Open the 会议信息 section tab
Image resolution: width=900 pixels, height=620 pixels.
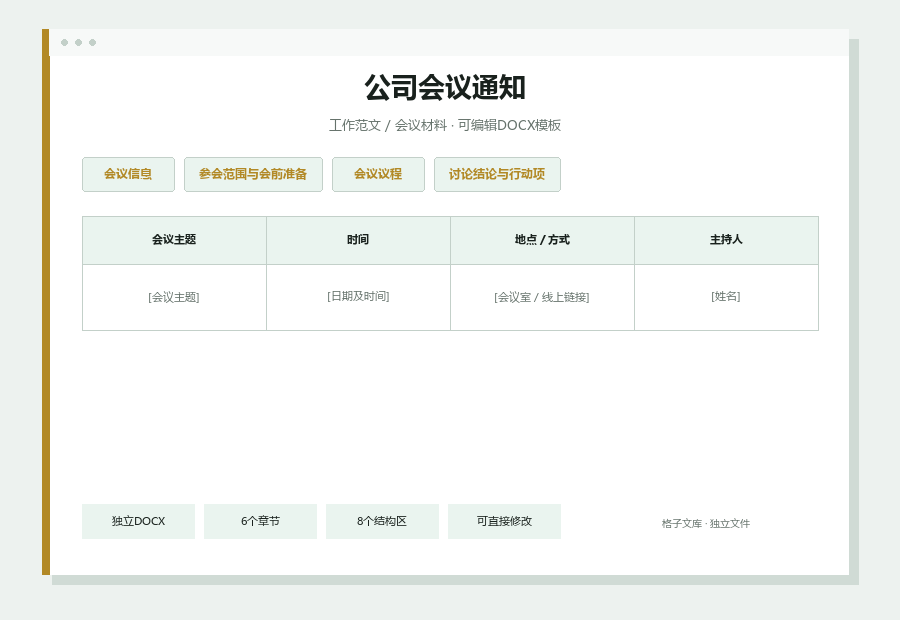[128, 174]
